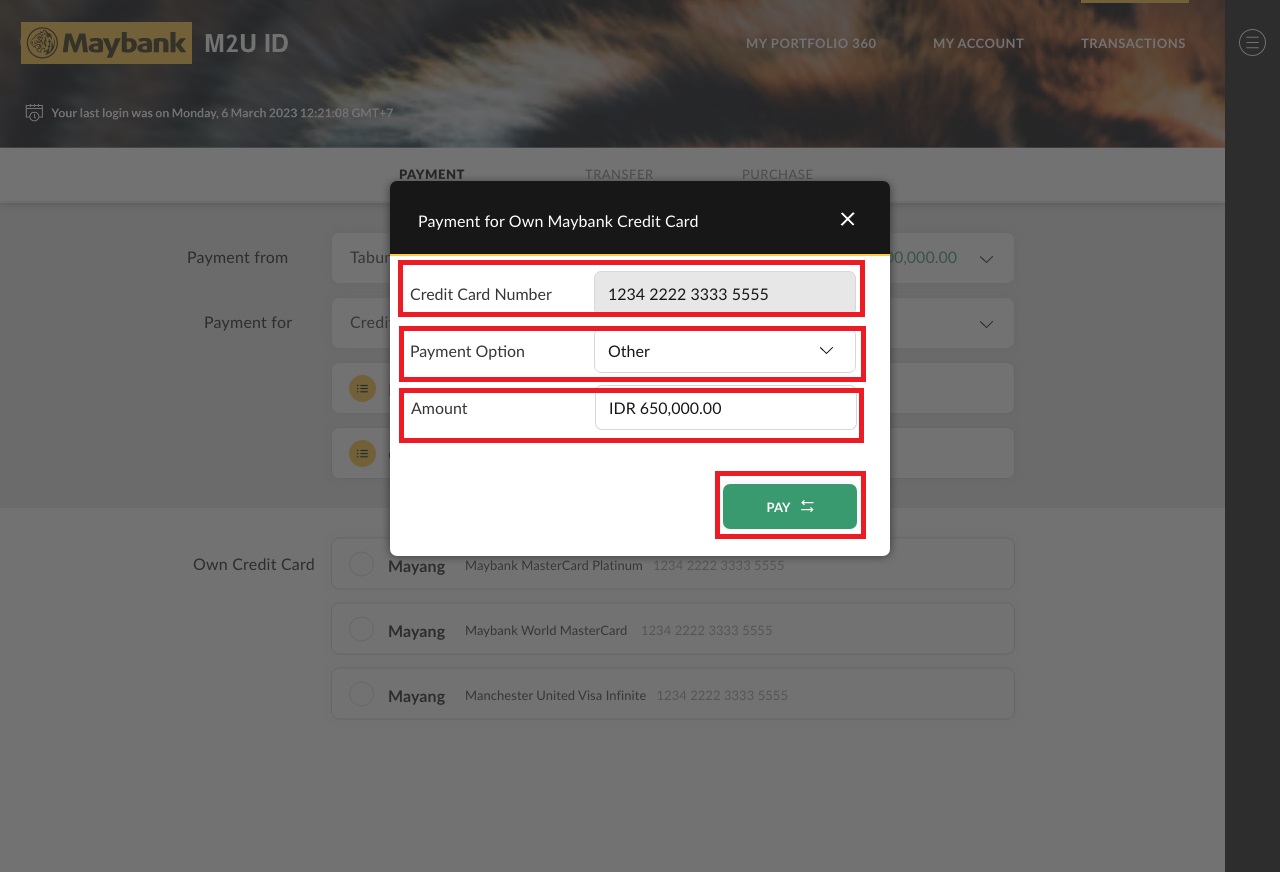Open the Payment Option dropdown
Screen dimensions: 1280x872
click(724, 352)
